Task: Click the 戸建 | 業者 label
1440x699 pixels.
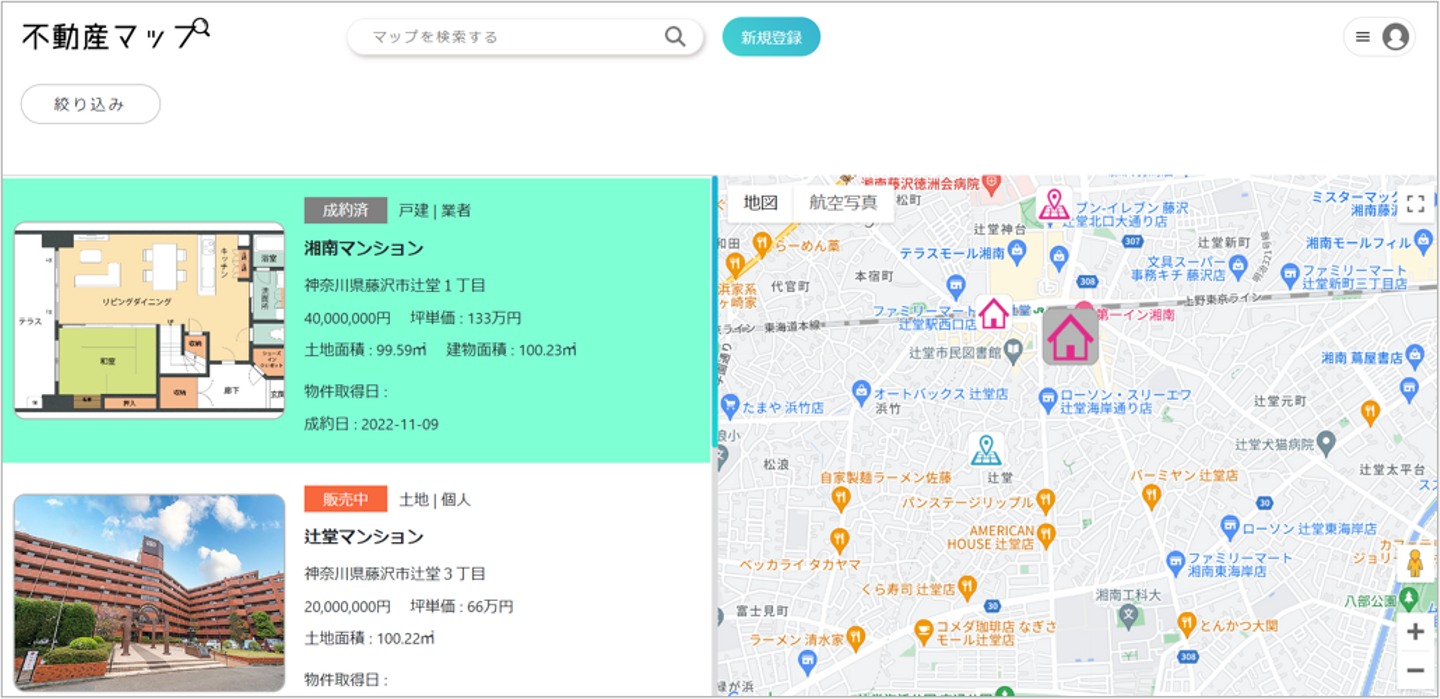Action: pos(435,210)
